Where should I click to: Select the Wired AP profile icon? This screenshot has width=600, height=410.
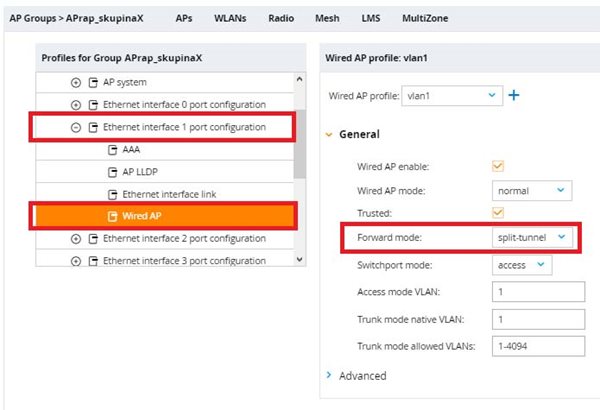[x=112, y=216]
